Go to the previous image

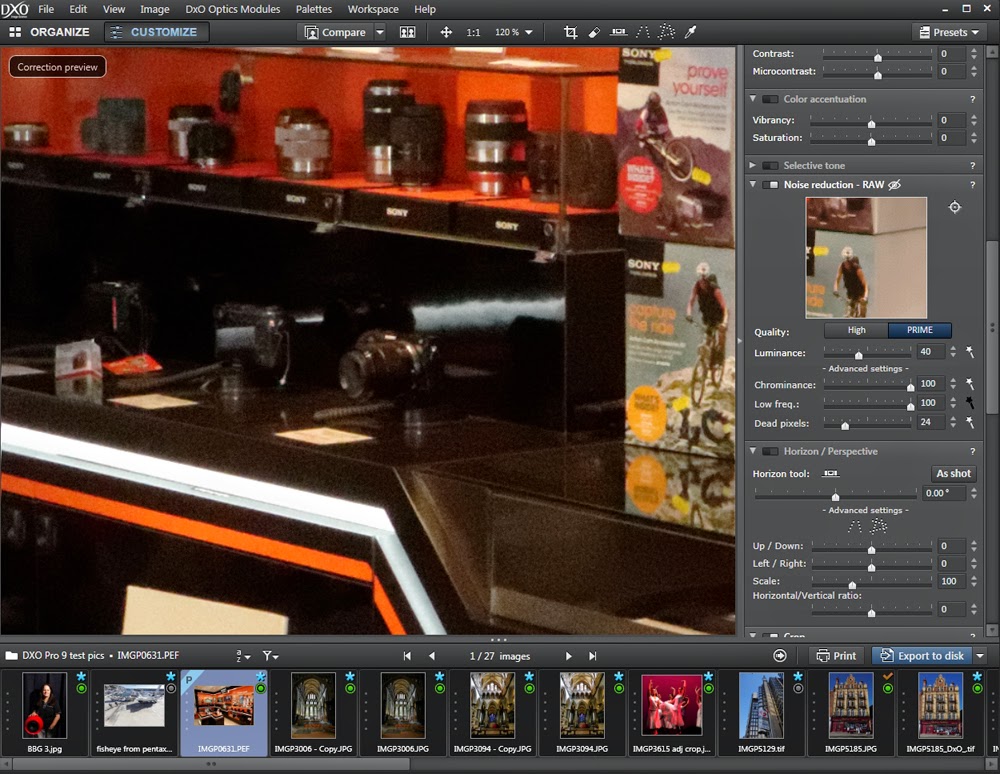(x=432, y=655)
